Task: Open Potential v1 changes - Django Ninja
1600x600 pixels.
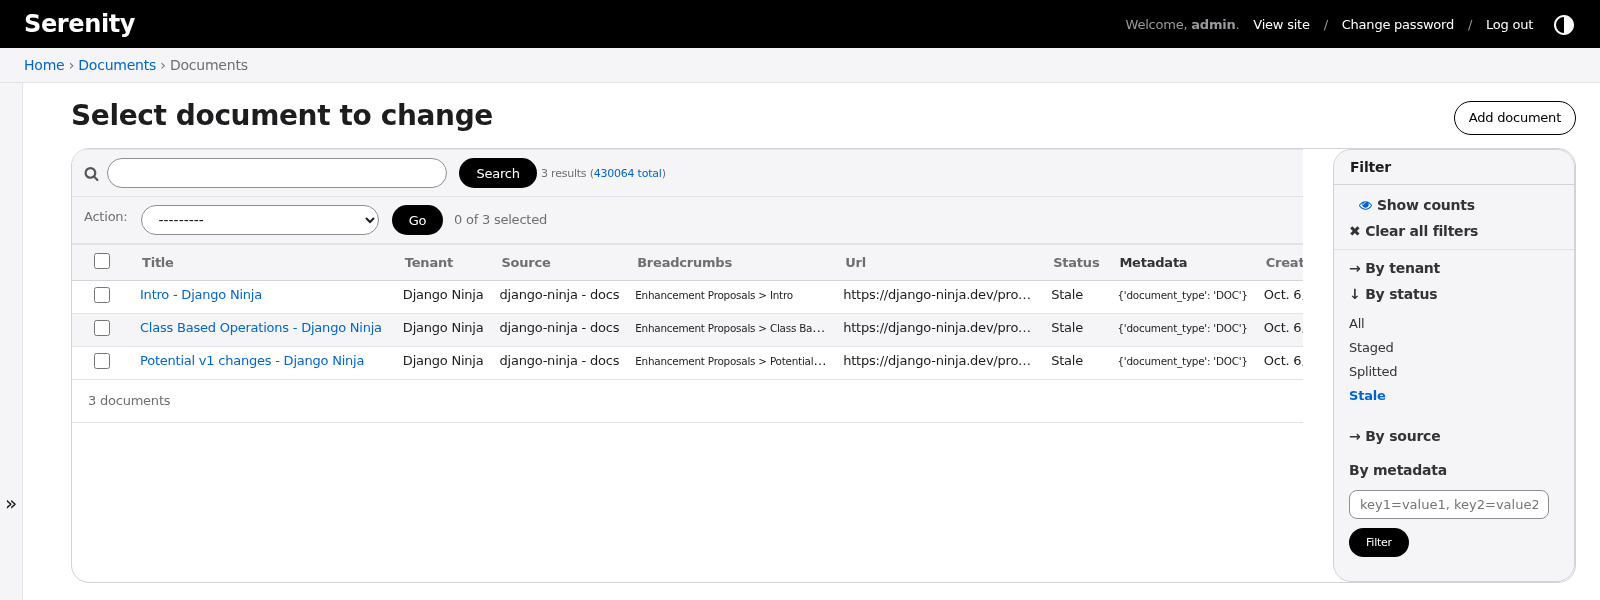Action: point(252,361)
